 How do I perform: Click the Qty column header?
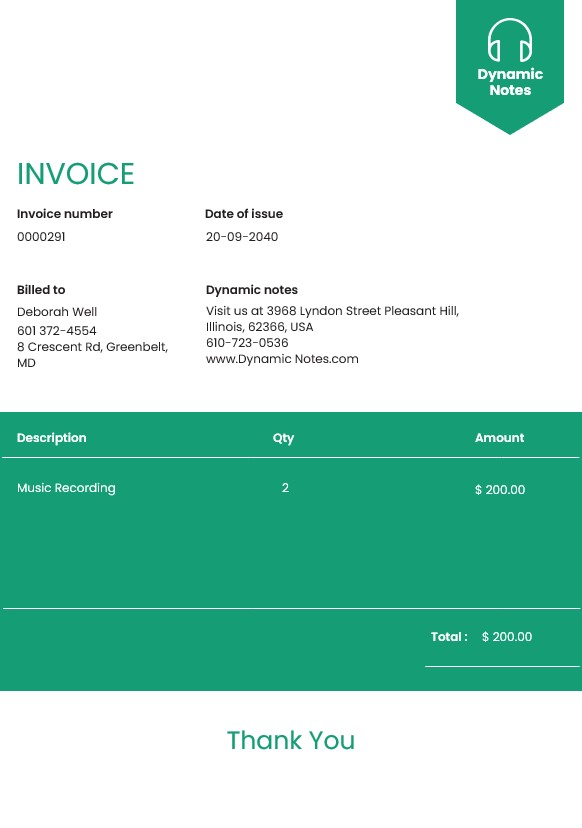coord(283,438)
